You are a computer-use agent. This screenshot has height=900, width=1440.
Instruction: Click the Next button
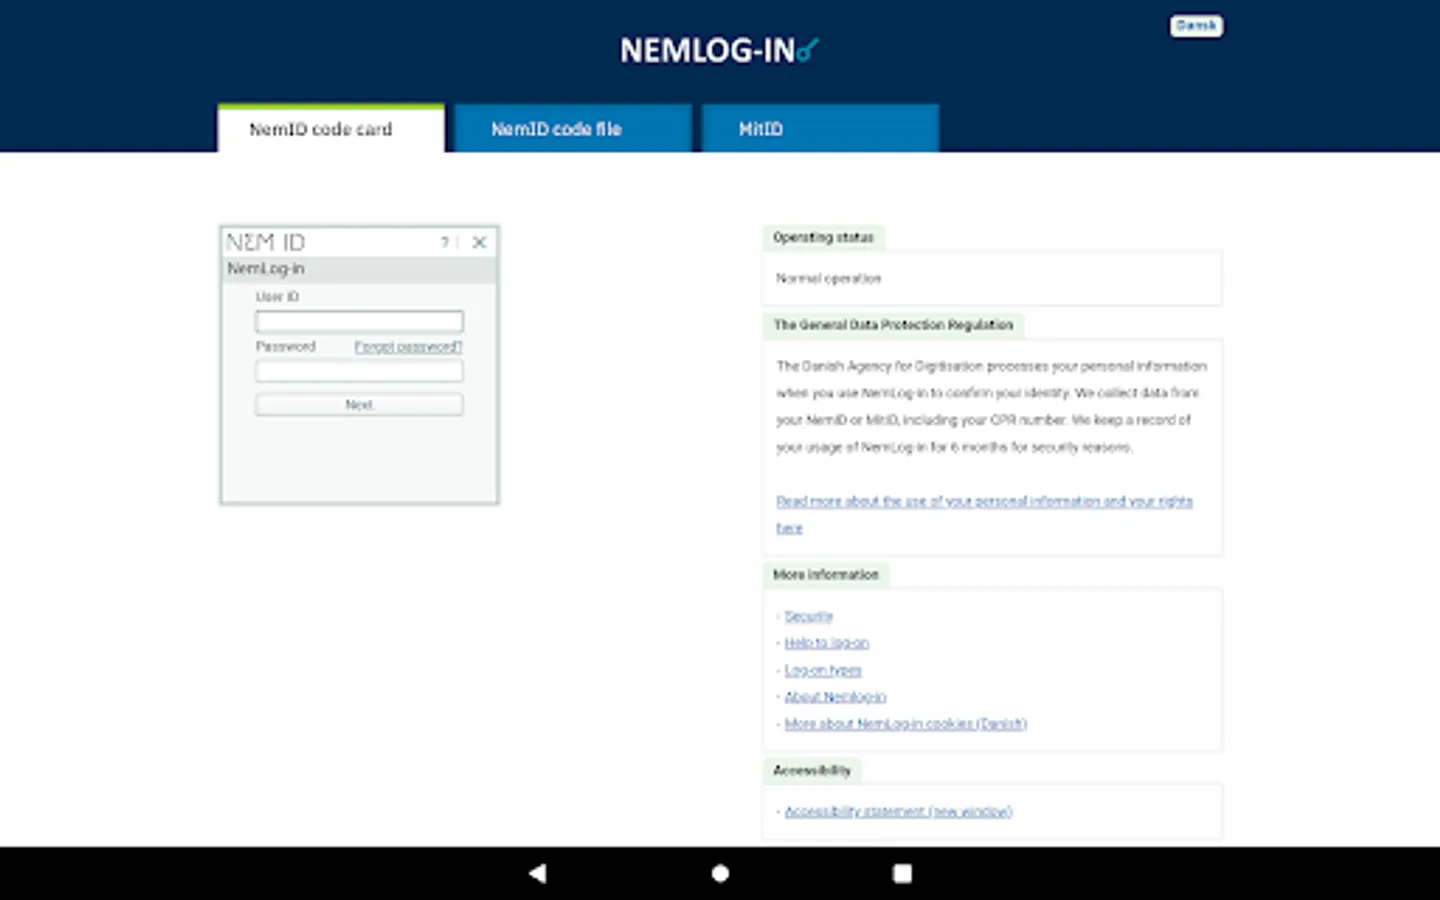coord(359,404)
